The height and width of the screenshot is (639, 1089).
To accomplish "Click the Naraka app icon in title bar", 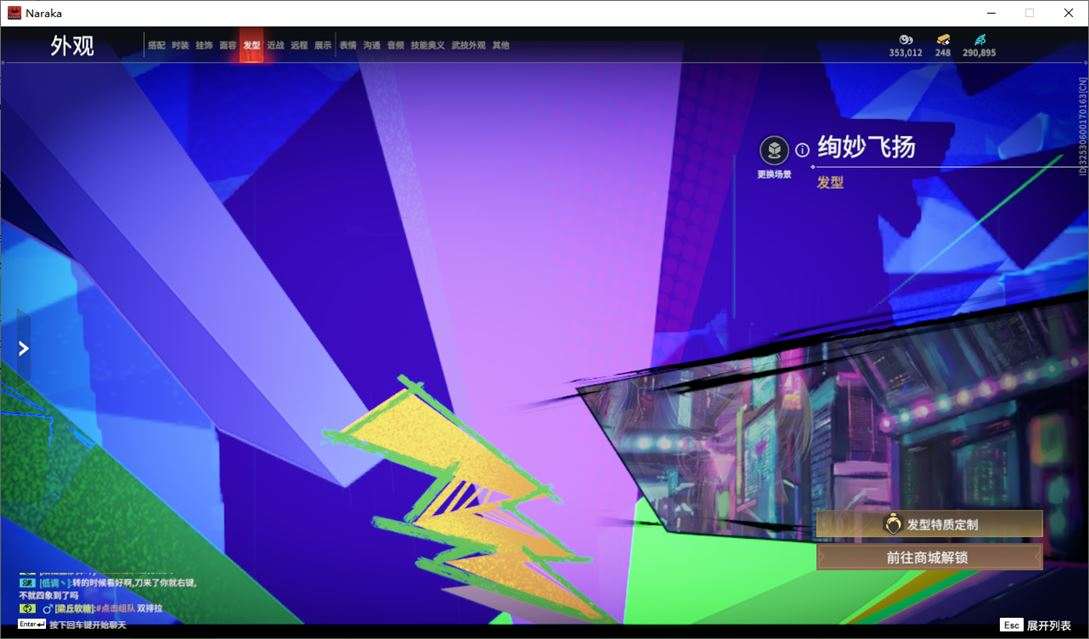I will [x=14, y=13].
